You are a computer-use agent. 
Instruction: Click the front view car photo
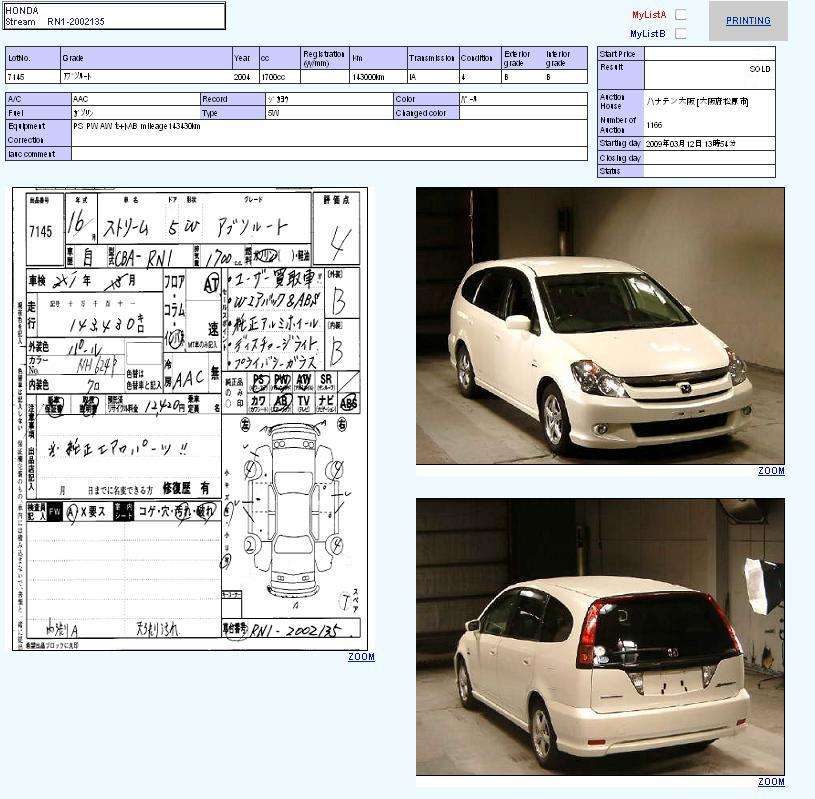pos(600,326)
